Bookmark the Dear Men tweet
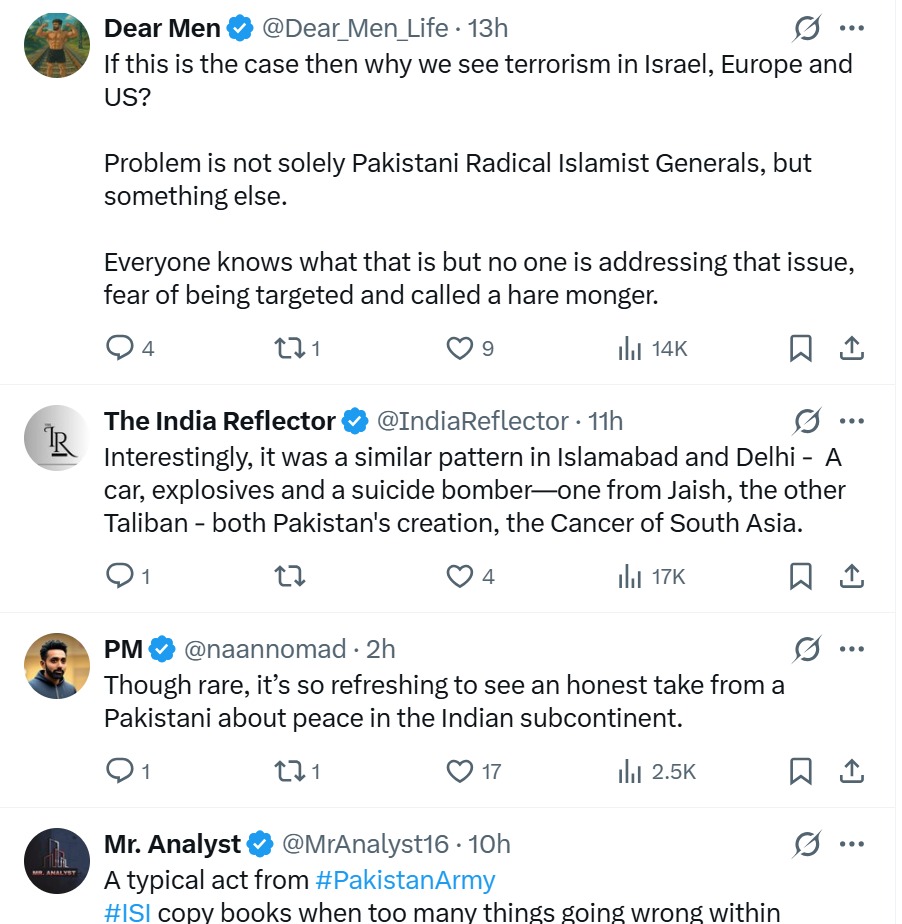 coord(800,348)
